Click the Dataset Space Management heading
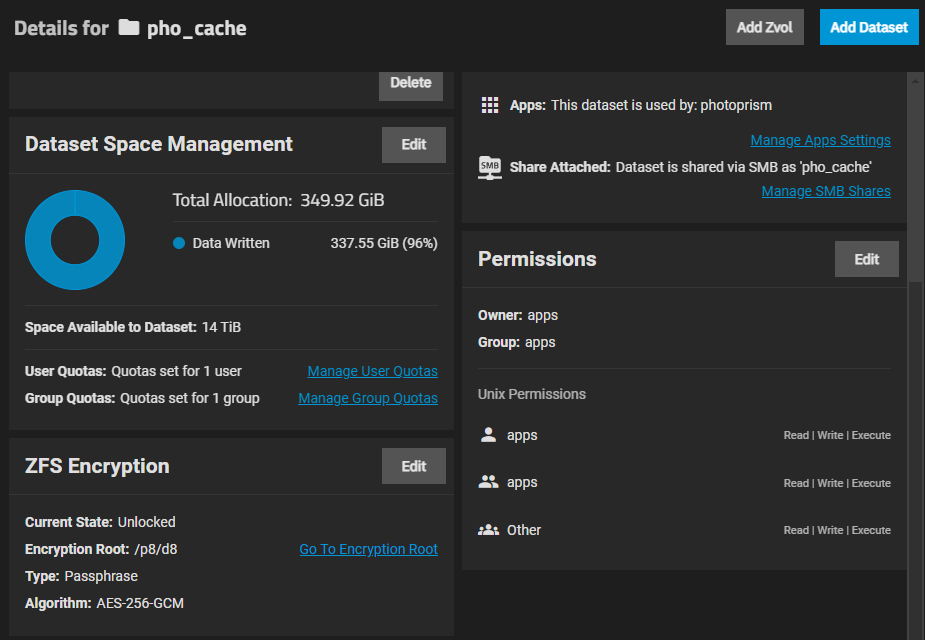This screenshot has height=640, width=925. click(x=159, y=145)
